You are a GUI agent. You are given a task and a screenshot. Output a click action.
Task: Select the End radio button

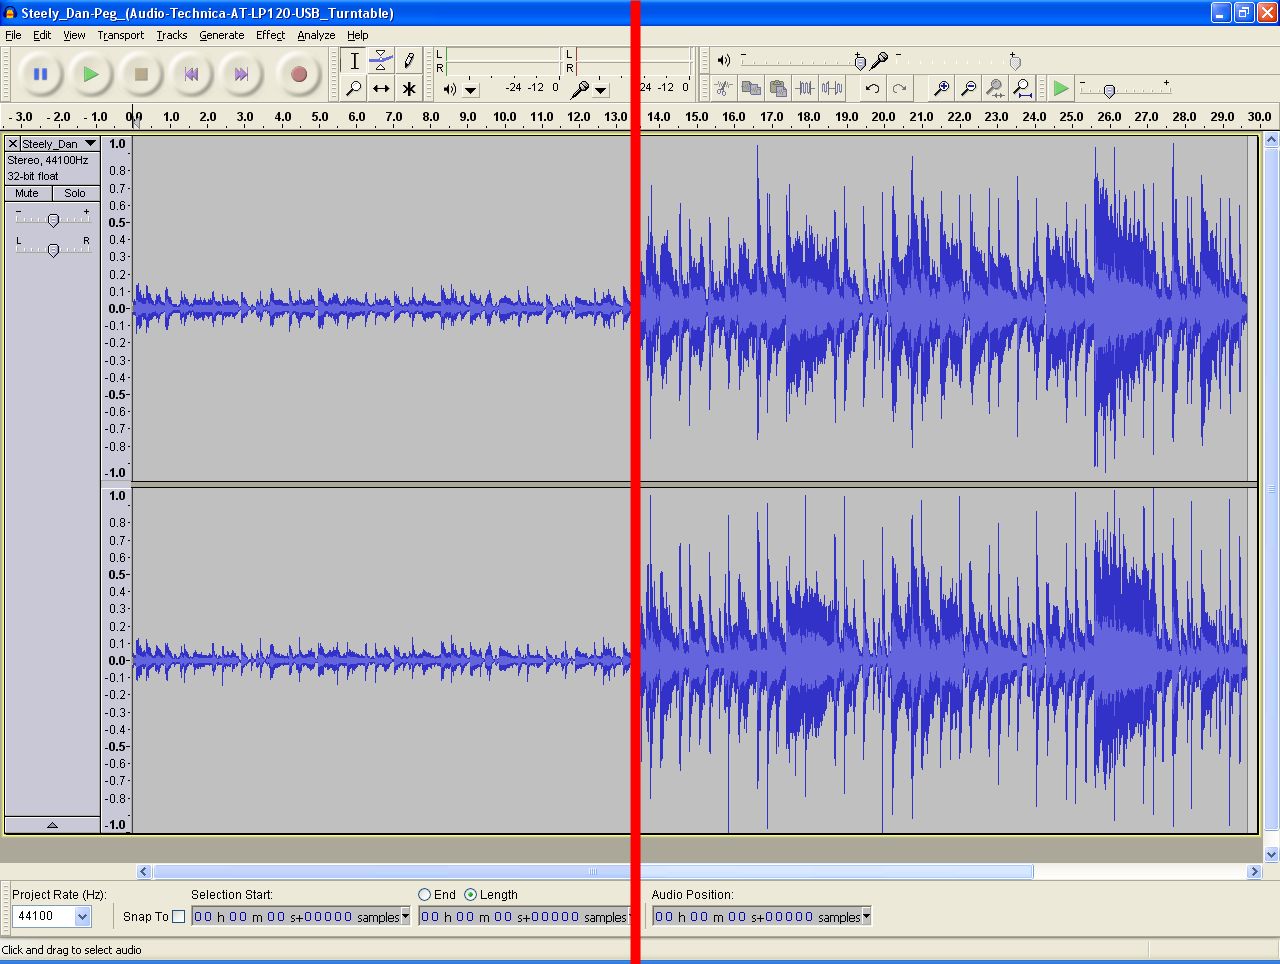pos(425,895)
